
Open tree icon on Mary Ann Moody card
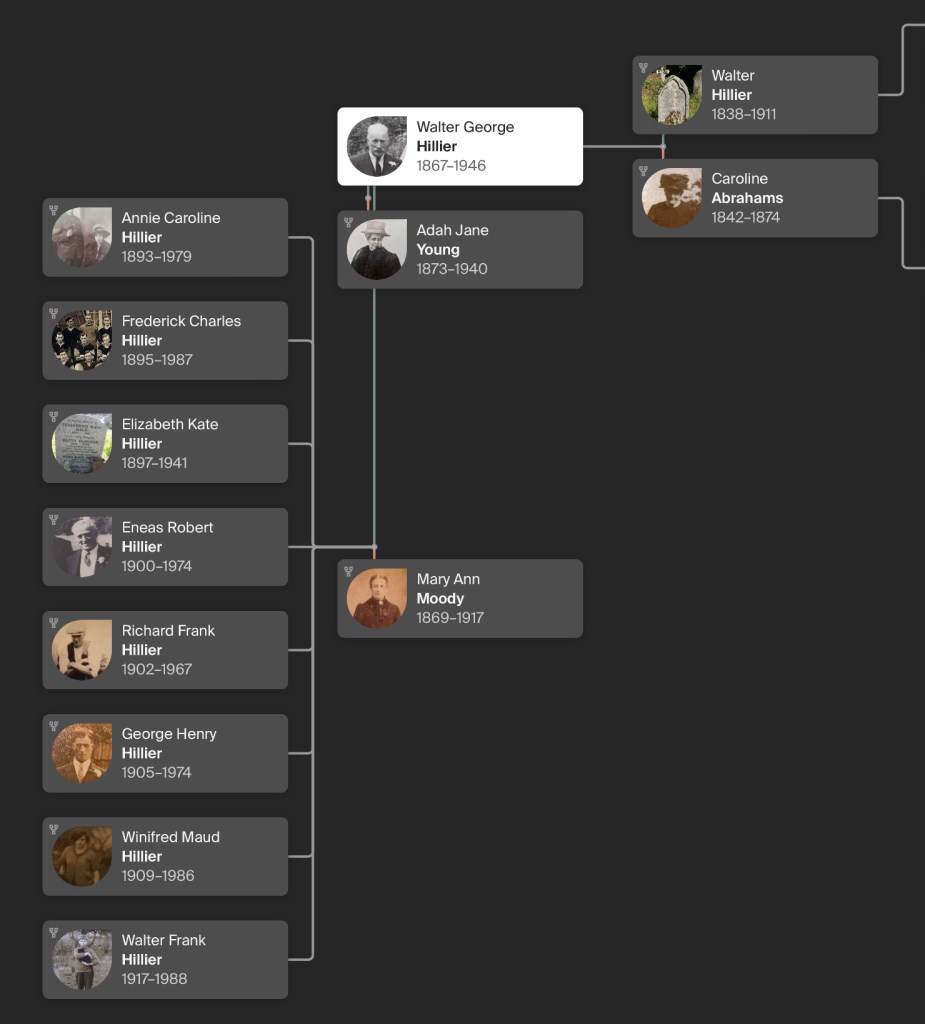click(x=349, y=571)
